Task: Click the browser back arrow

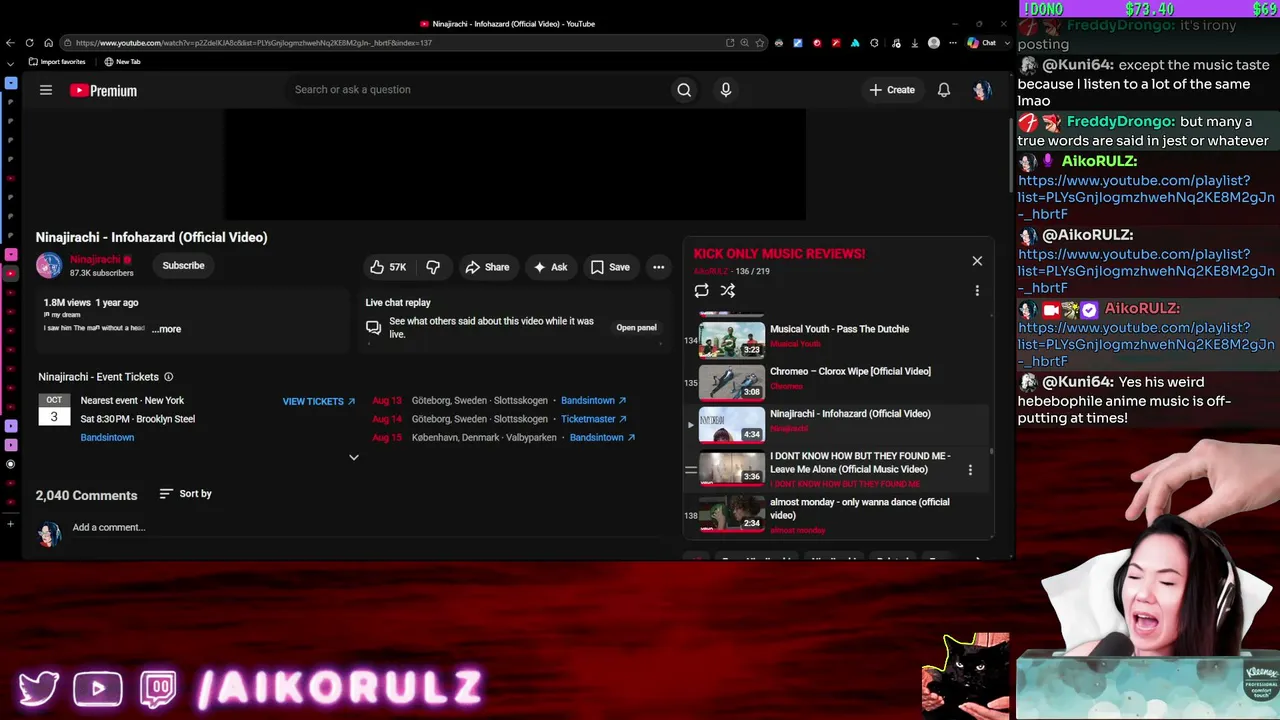Action: coord(10,43)
